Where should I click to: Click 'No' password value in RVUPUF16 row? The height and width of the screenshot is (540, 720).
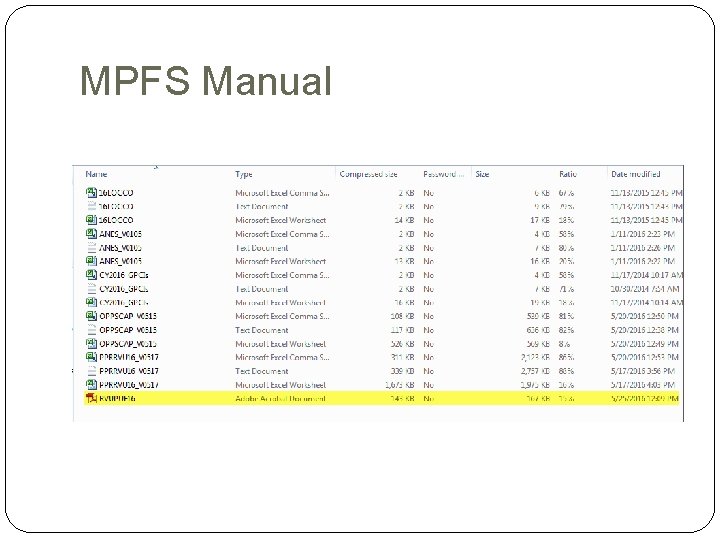[x=428, y=399]
